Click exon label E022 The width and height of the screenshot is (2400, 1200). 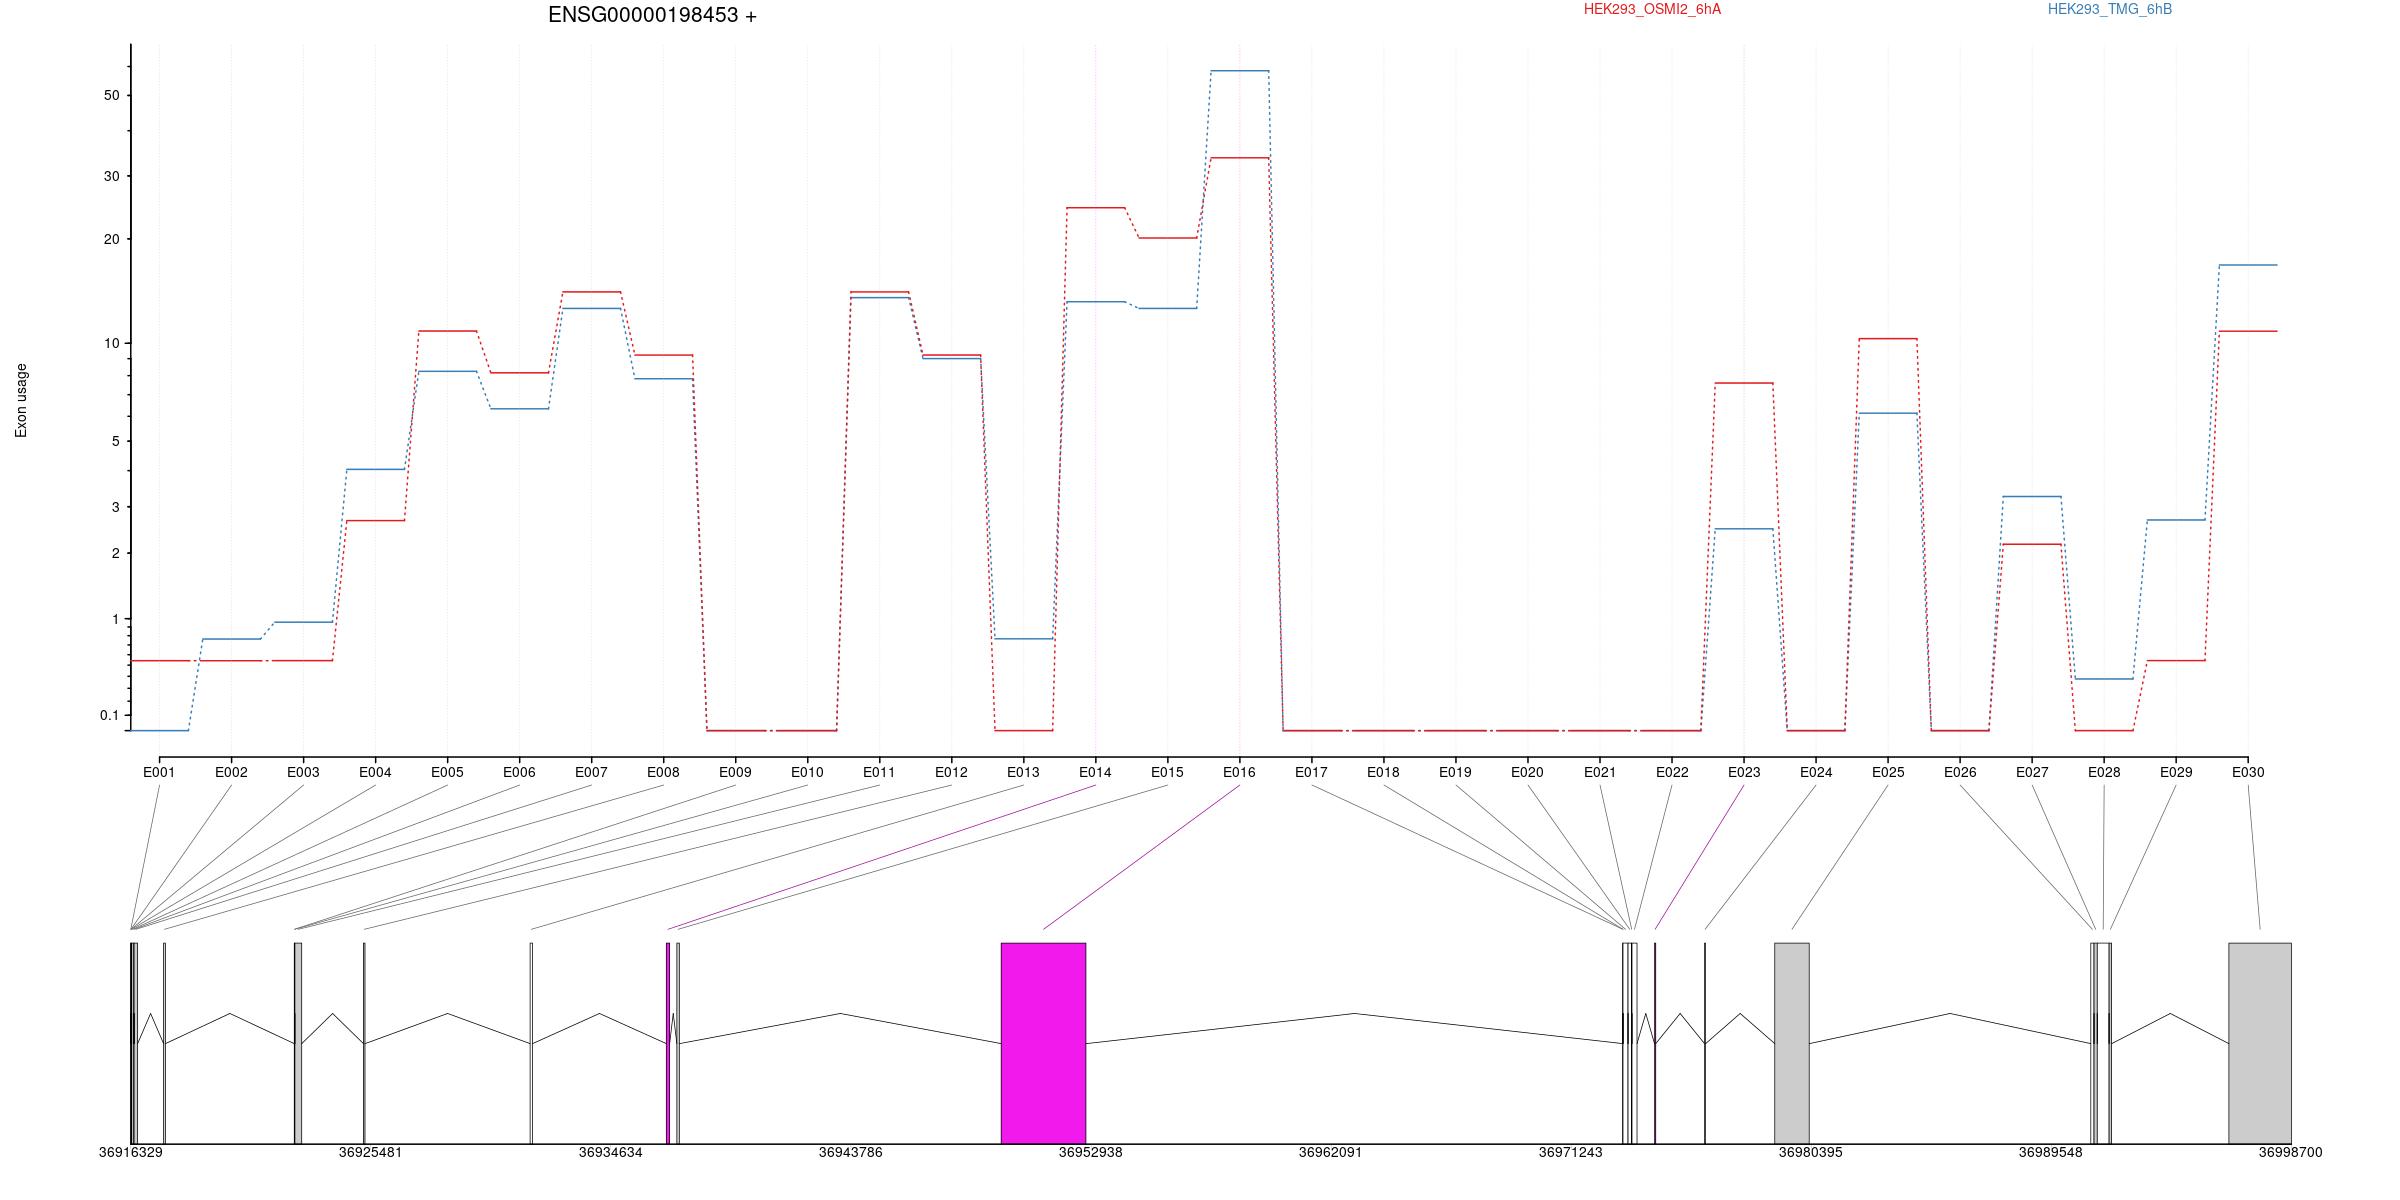1672,772
